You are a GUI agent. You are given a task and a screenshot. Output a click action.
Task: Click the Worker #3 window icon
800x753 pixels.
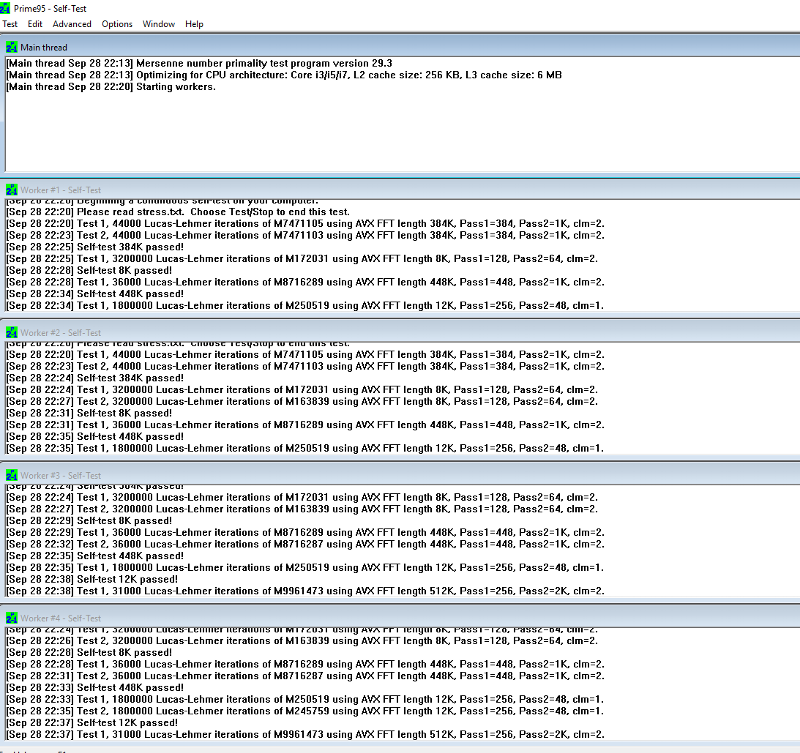[x=12, y=475]
